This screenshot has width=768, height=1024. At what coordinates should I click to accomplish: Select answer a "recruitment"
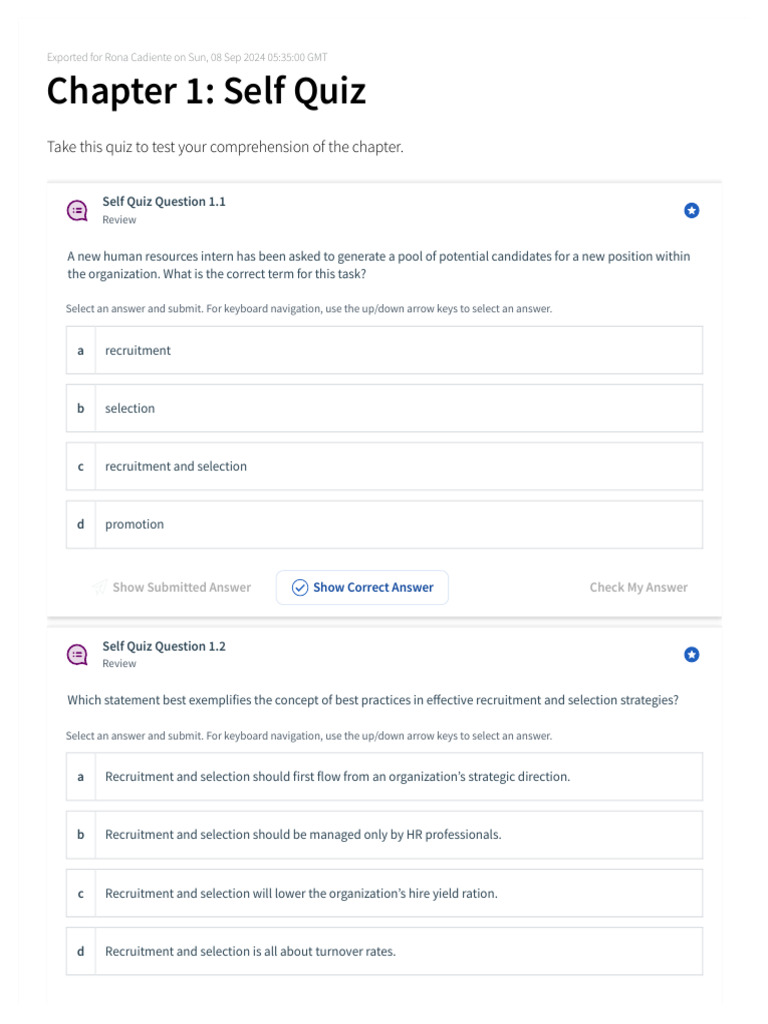click(384, 351)
